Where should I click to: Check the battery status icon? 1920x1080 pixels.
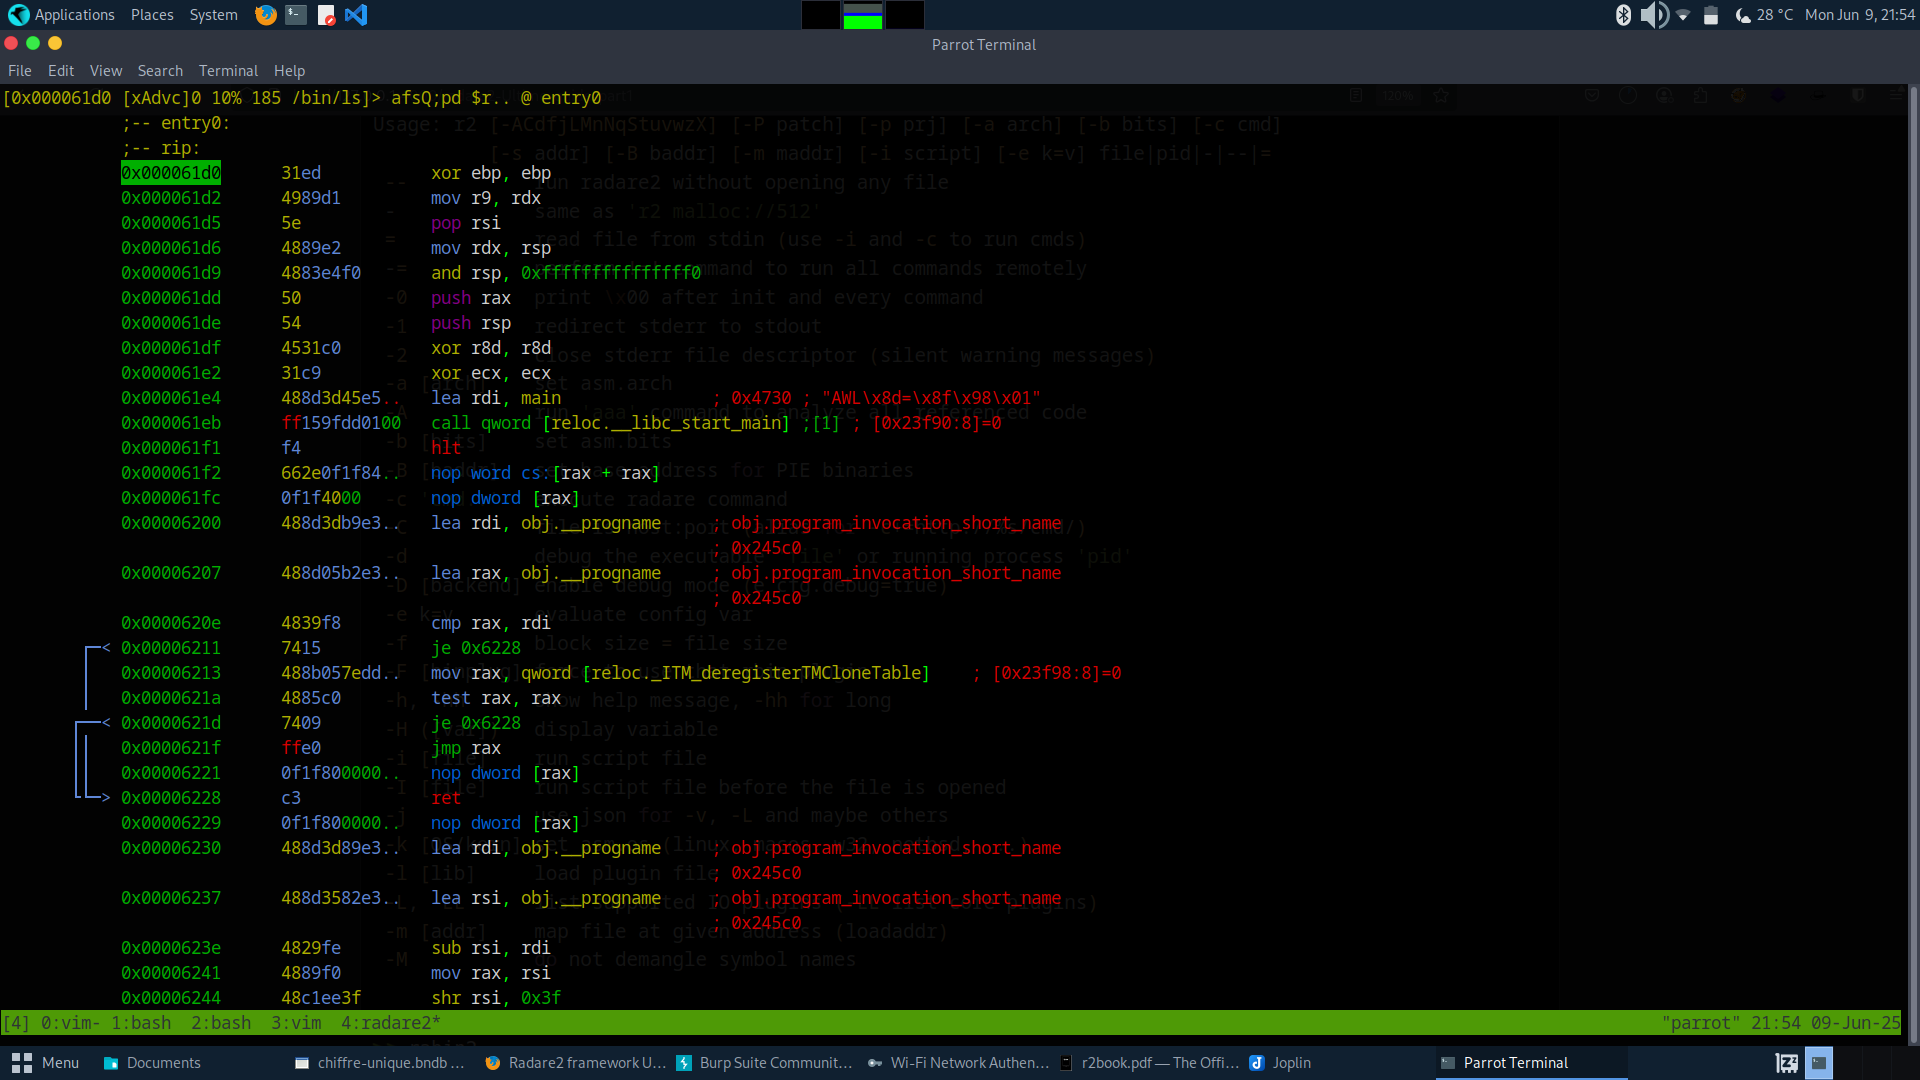pos(1711,15)
